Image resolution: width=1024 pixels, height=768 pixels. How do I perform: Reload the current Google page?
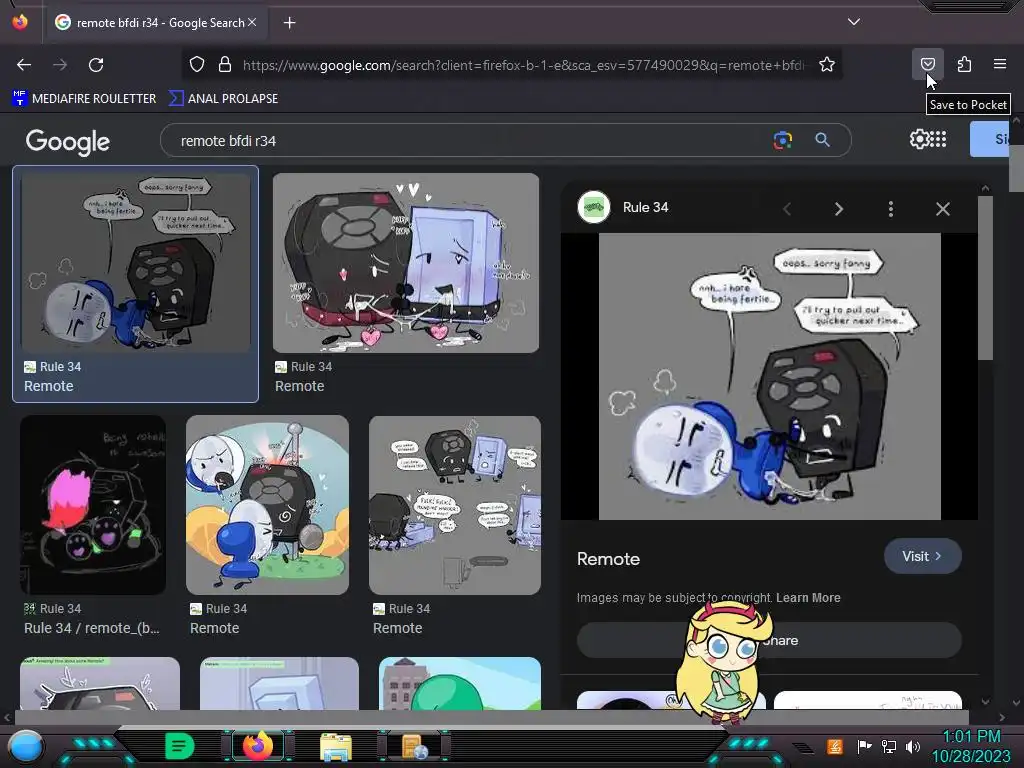[x=96, y=65]
